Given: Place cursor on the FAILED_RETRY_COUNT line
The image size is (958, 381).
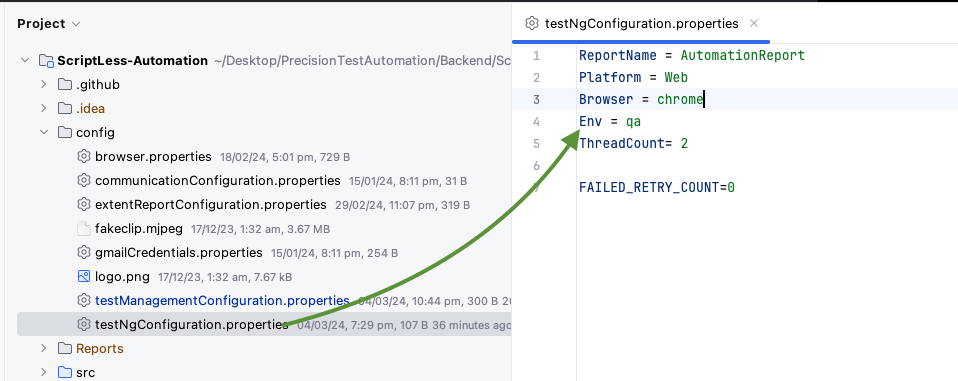Looking at the screenshot, I should (x=657, y=187).
